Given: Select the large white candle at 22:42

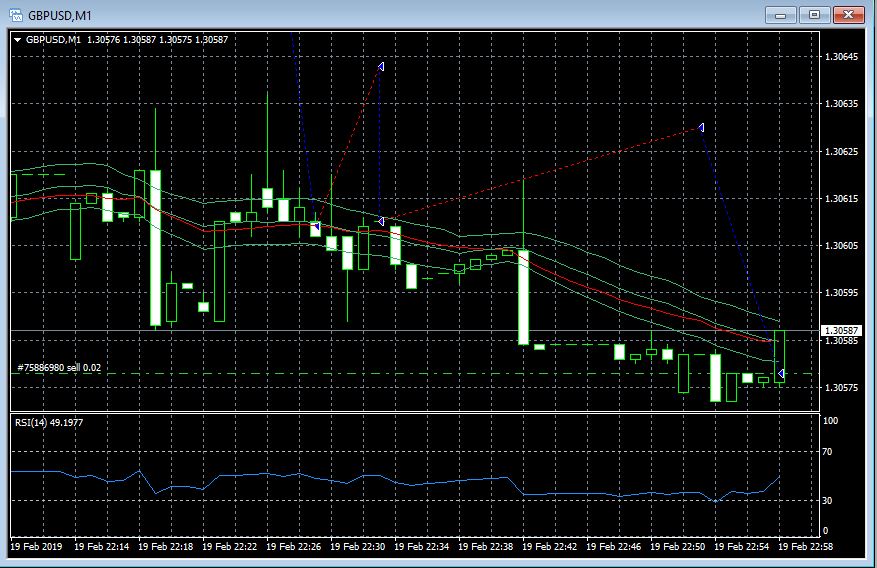Looking at the screenshot, I should pyautogui.click(x=524, y=297).
